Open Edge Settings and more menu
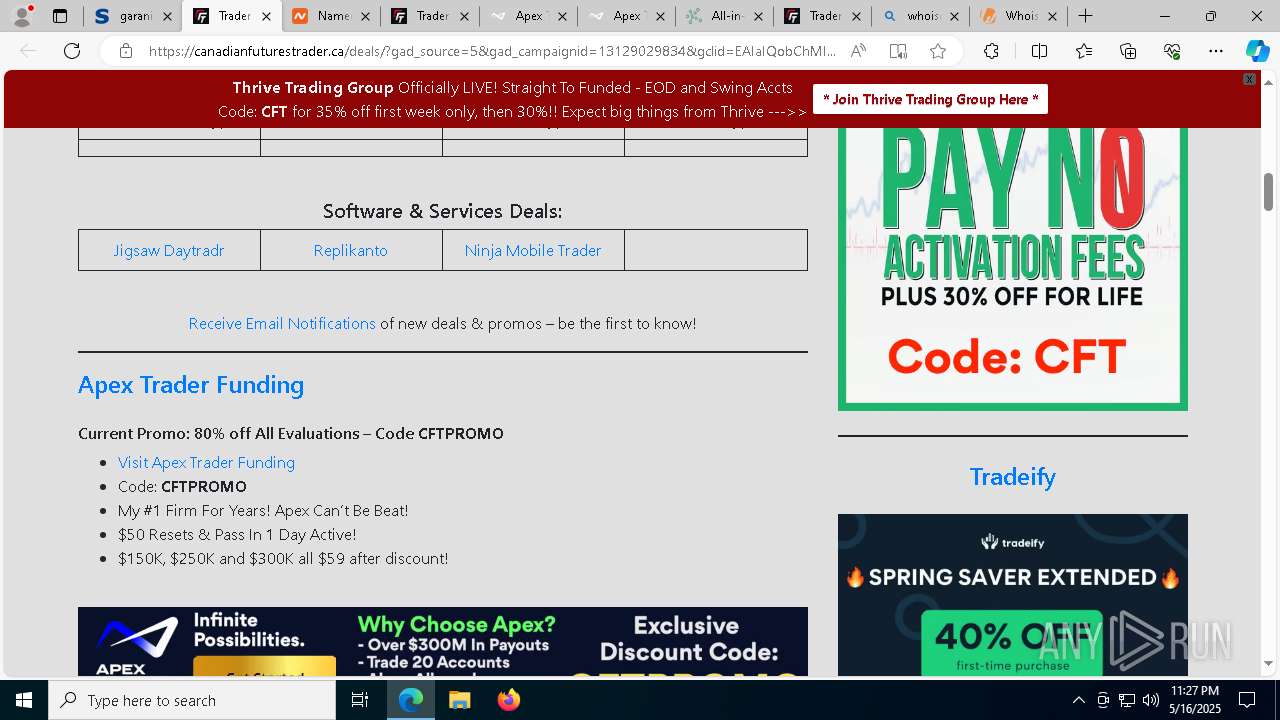 pyautogui.click(x=1216, y=51)
